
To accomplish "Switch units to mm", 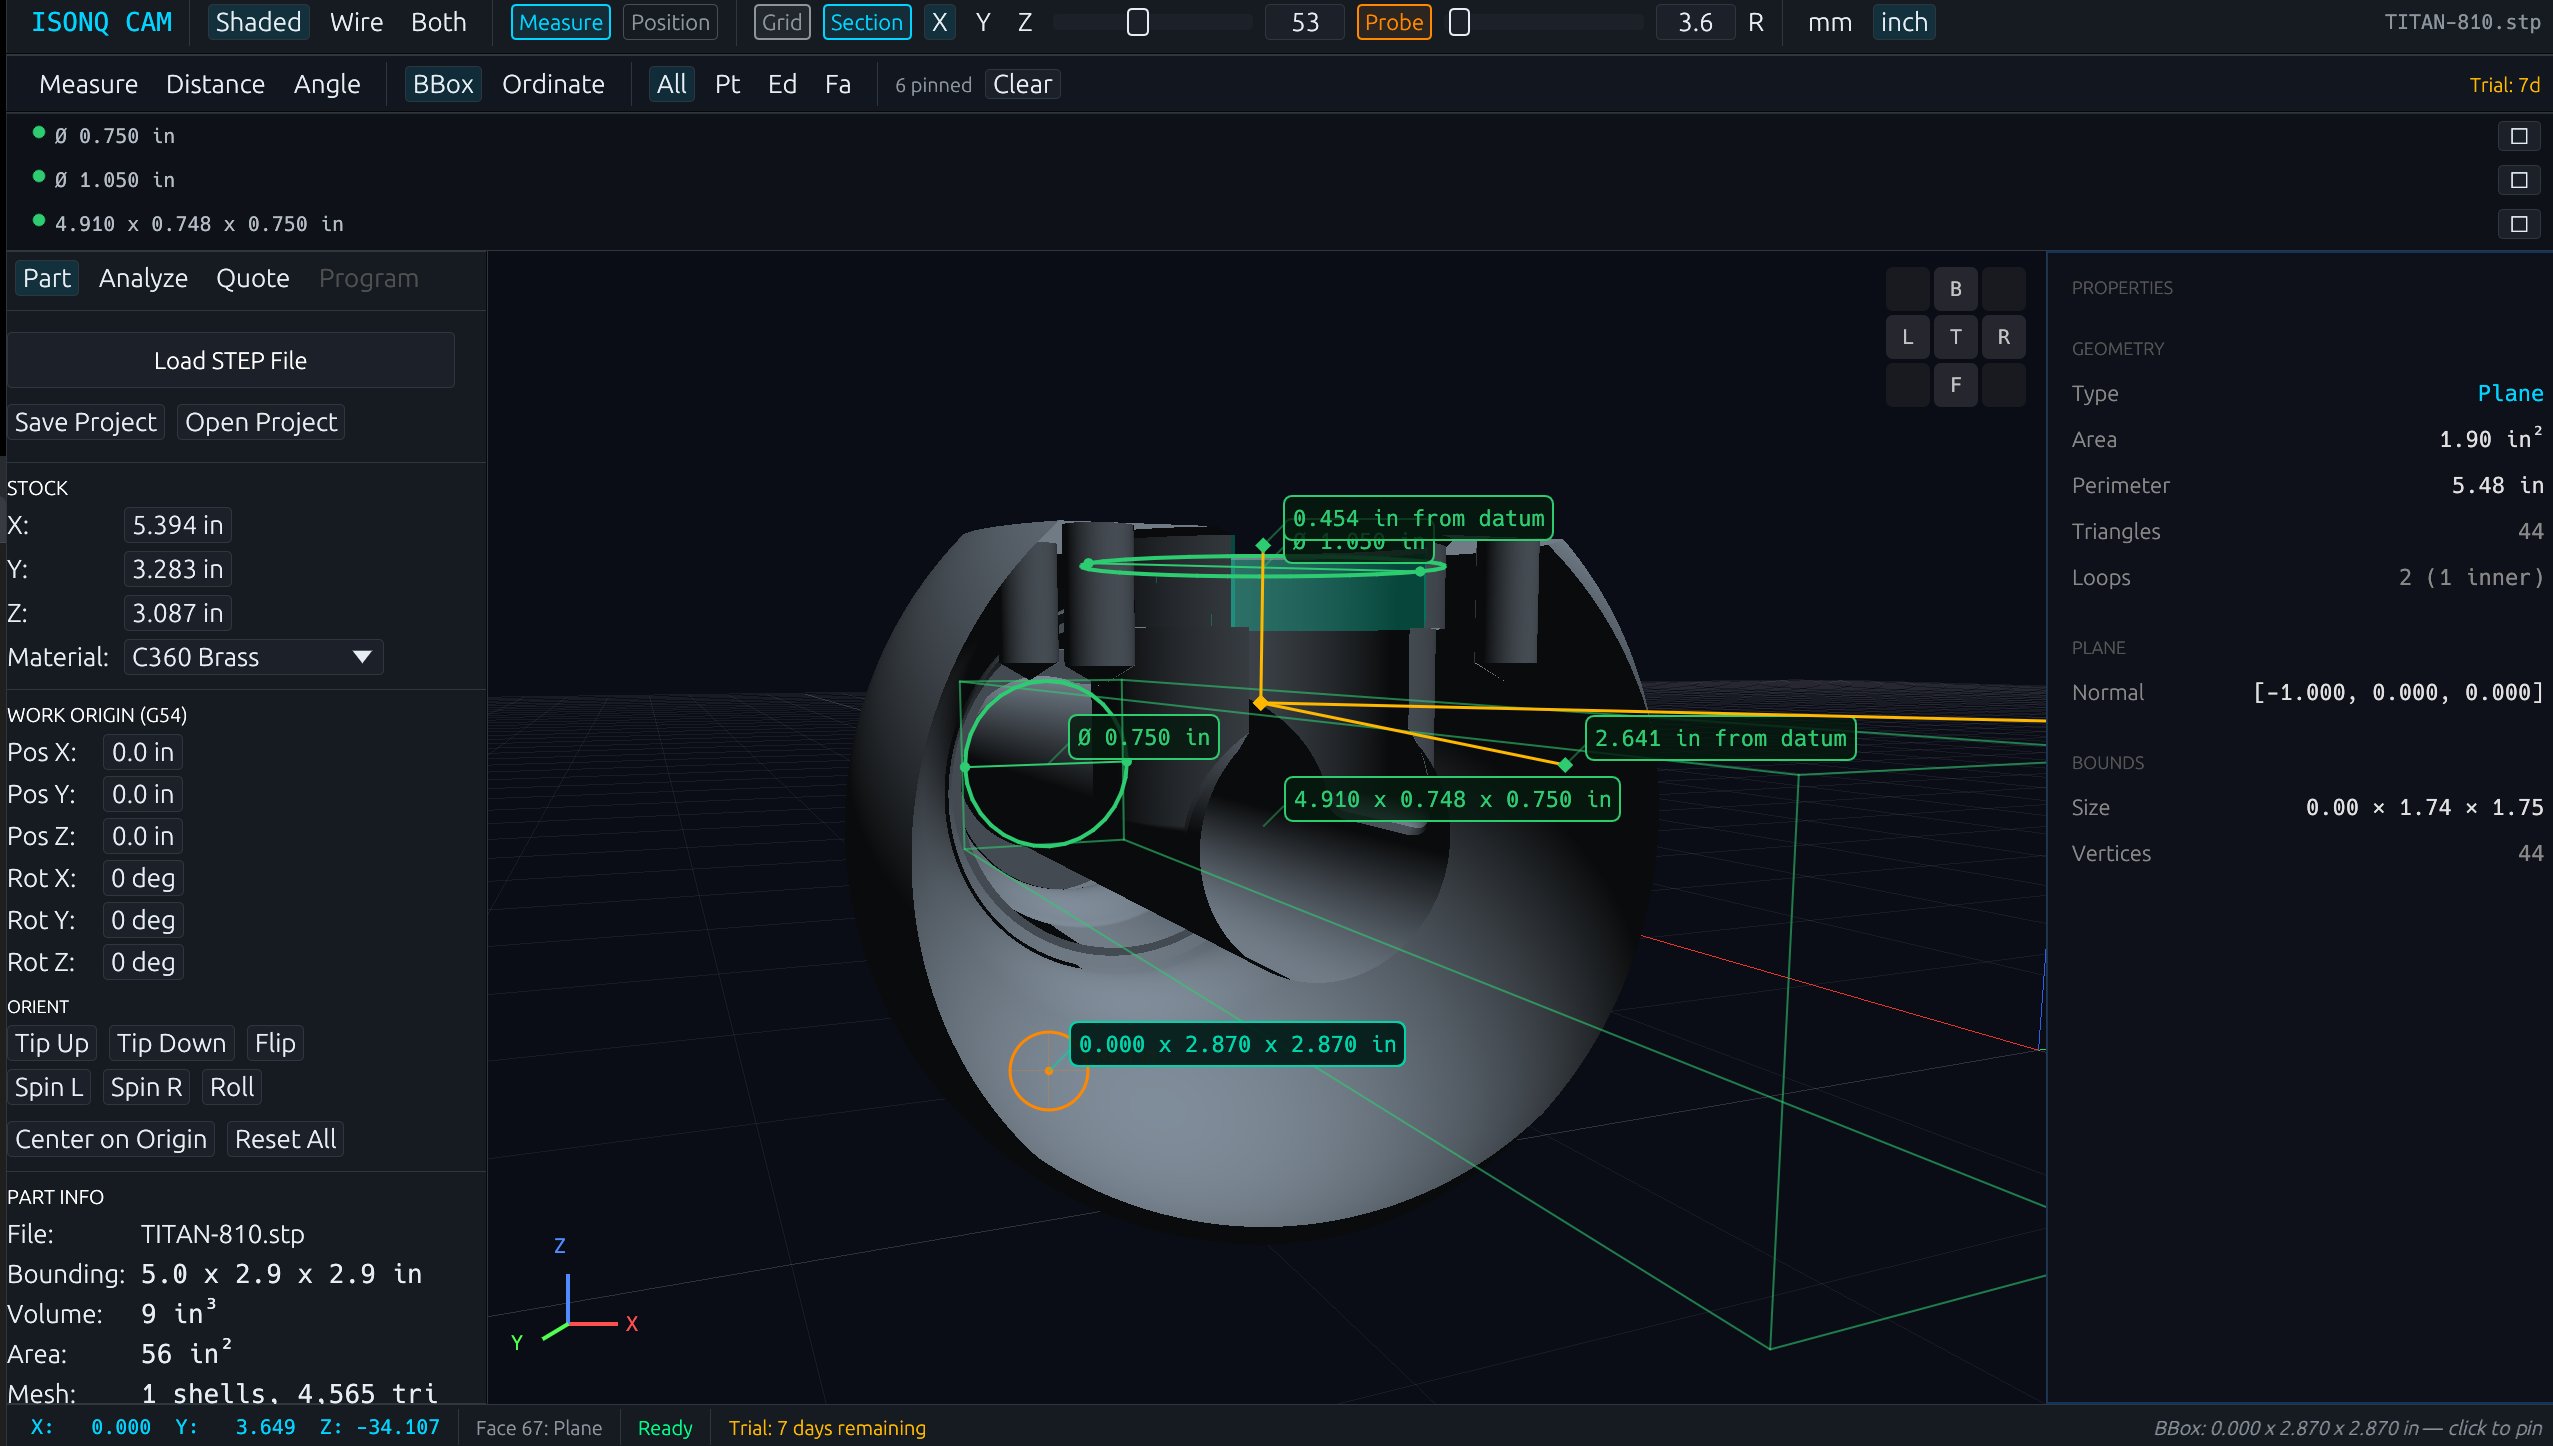I will (x=1829, y=22).
